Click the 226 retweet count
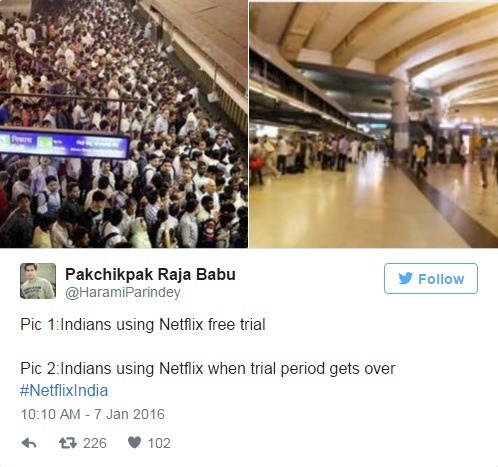Viewport: 498px width, 467px height. 95,443
